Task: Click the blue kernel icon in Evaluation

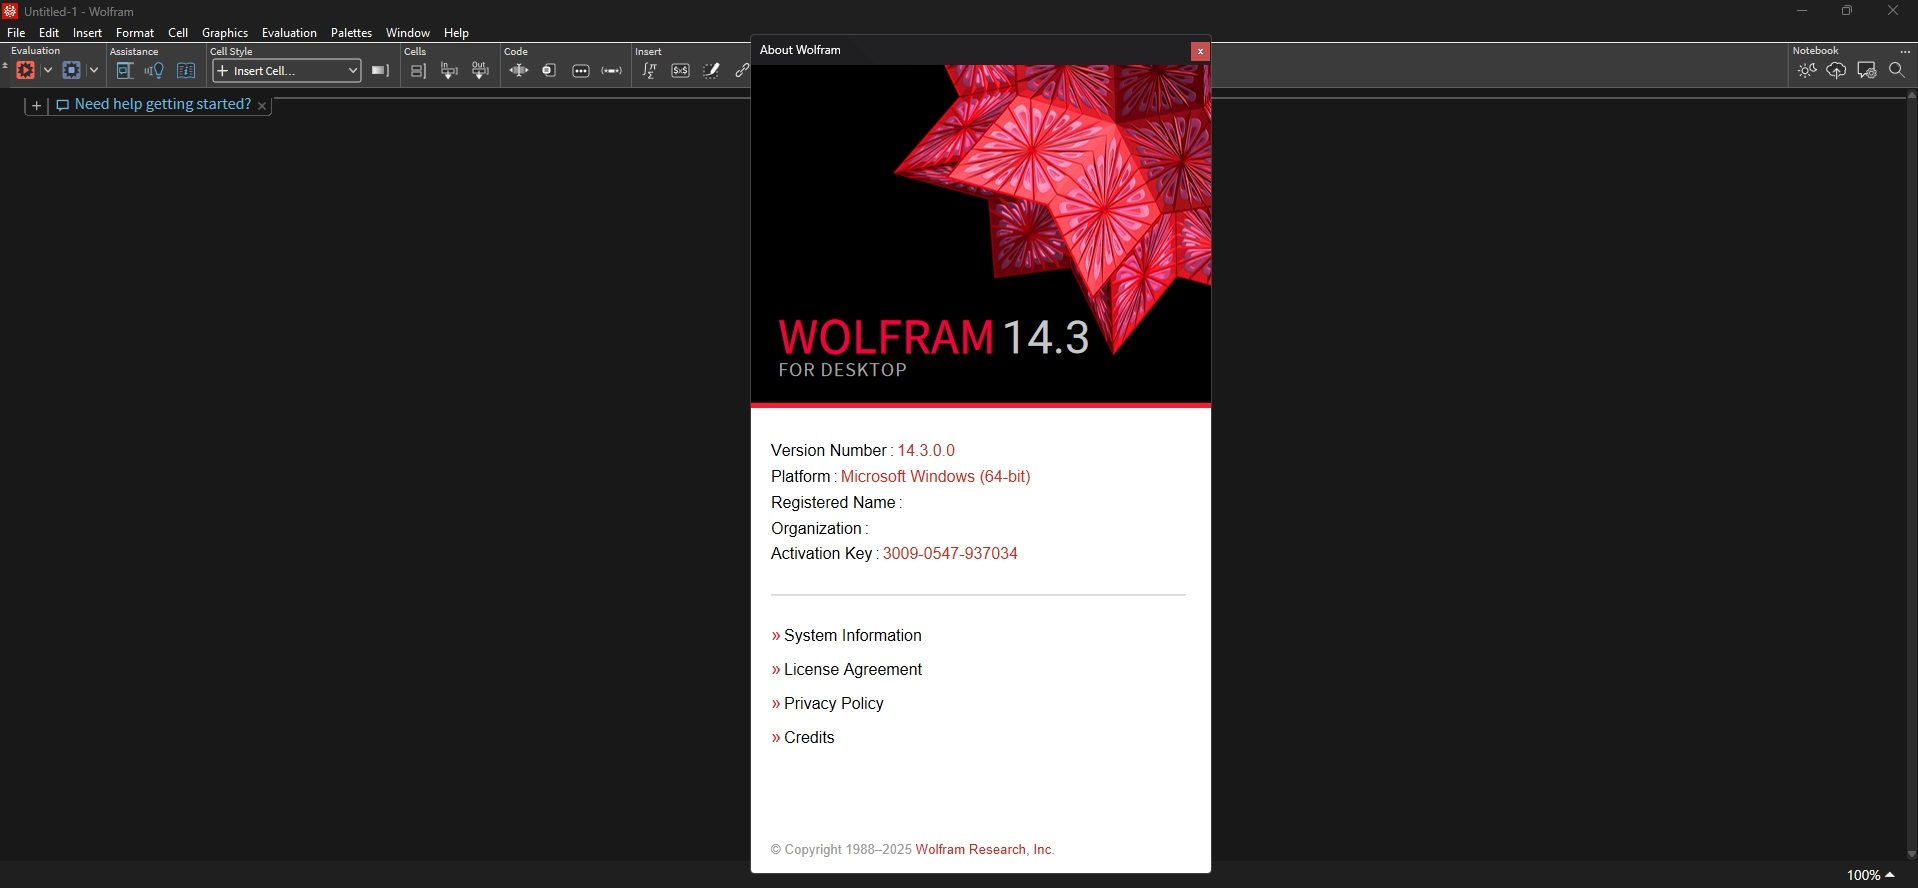Action: pos(71,71)
